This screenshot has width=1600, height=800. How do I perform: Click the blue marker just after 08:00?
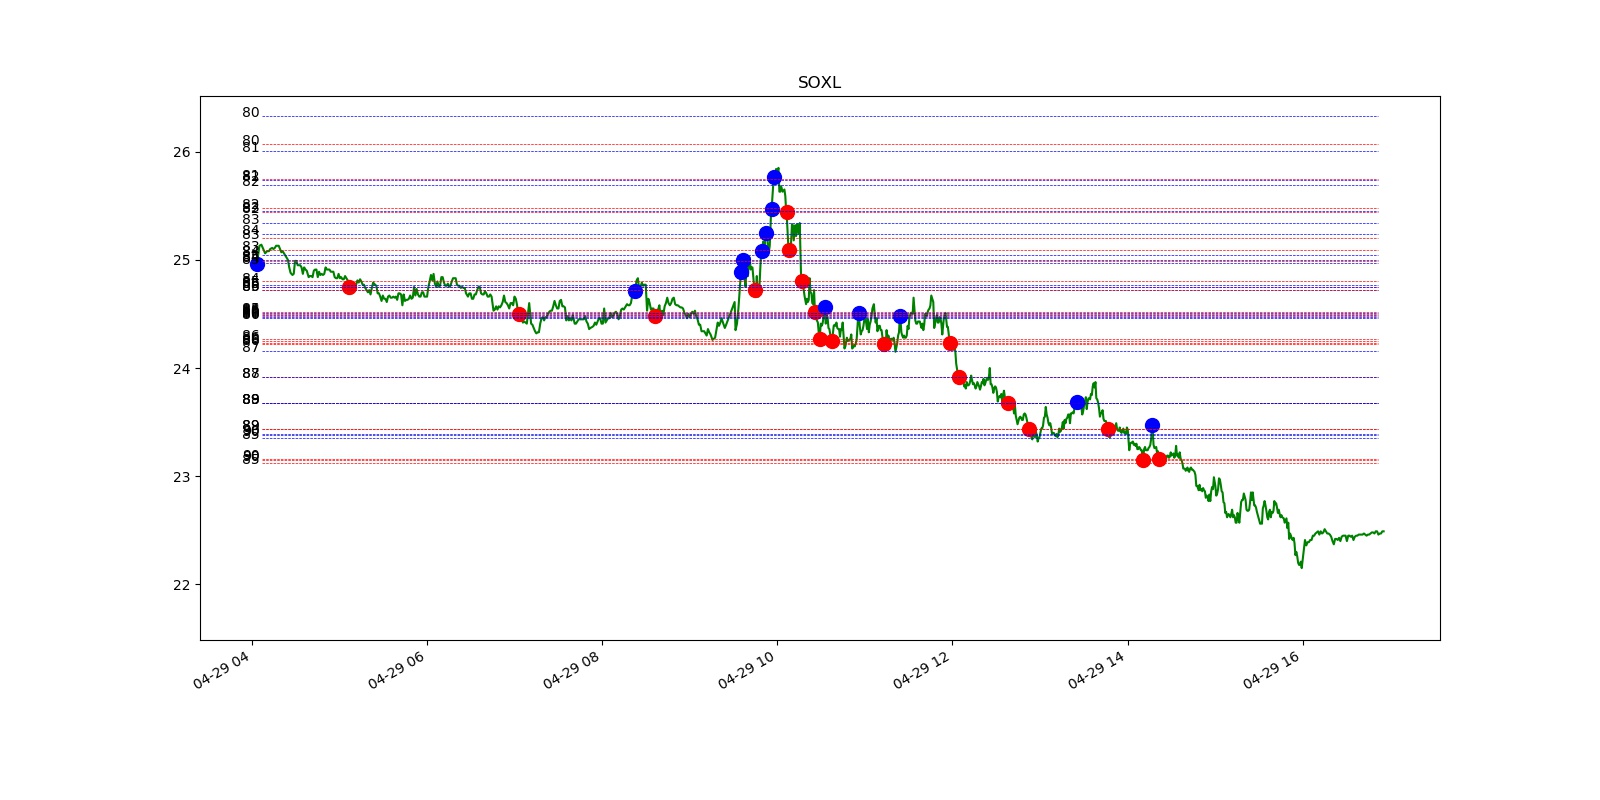point(635,291)
